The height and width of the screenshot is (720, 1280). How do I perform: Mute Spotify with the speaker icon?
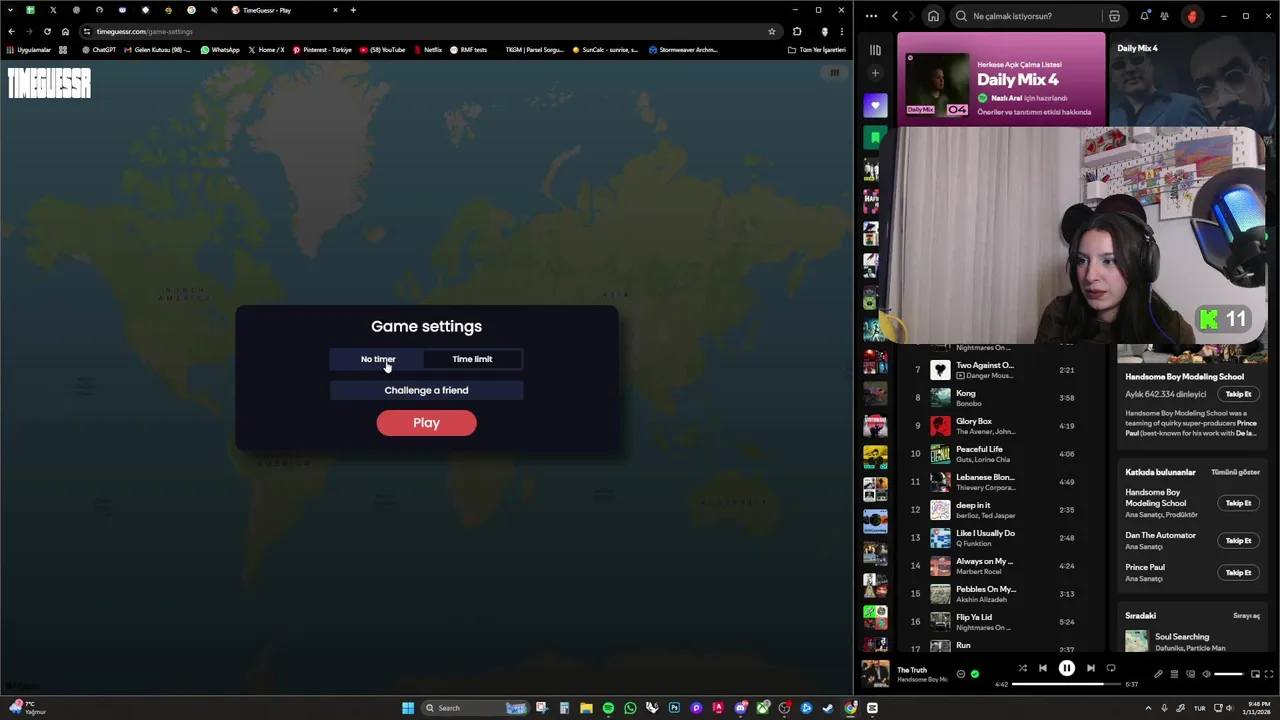(1205, 674)
